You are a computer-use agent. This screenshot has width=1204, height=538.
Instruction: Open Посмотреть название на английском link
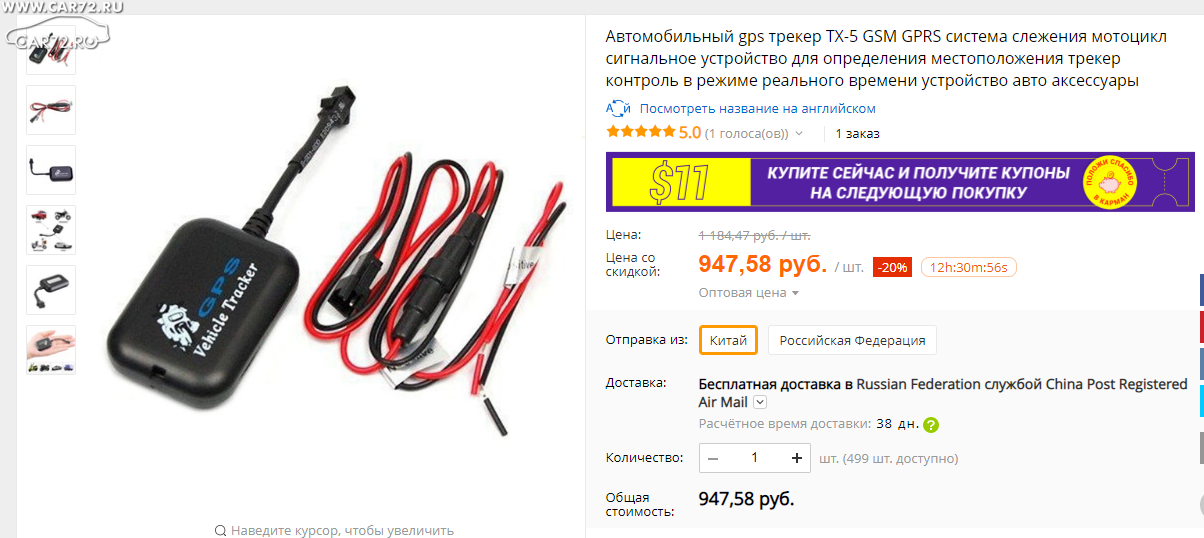758,108
